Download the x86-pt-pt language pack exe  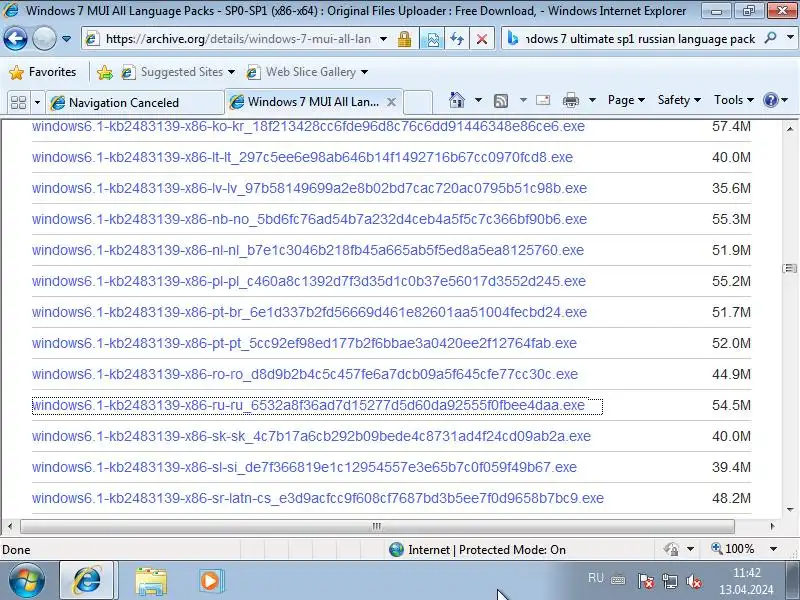(304, 343)
